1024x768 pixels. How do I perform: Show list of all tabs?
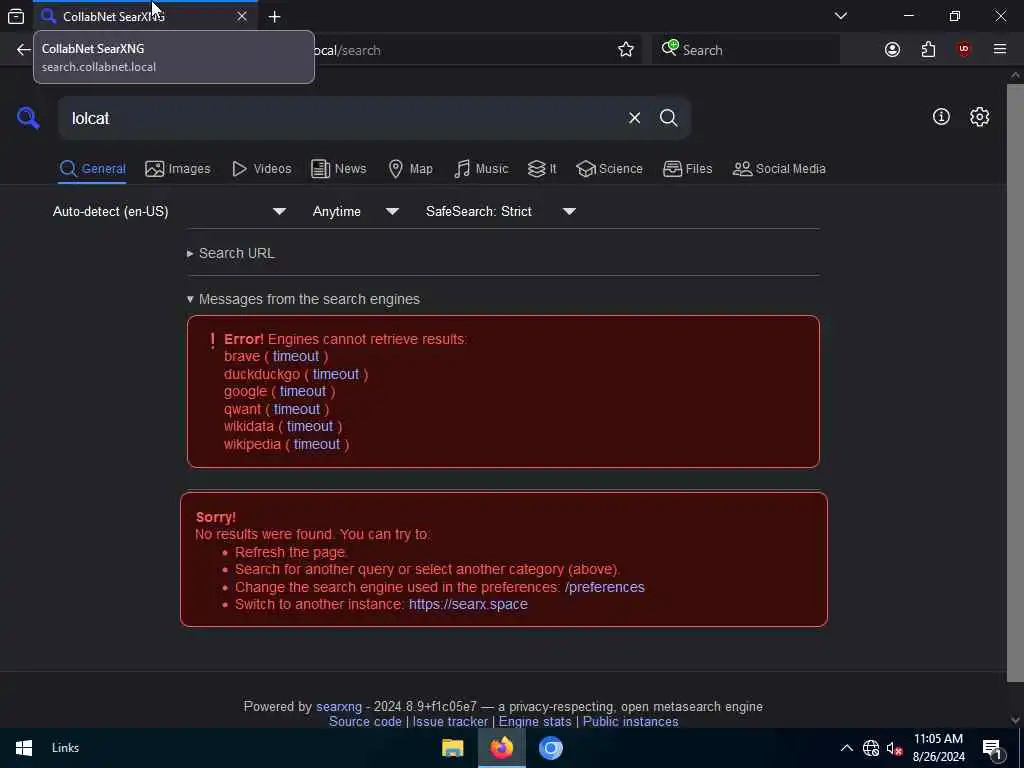point(840,16)
